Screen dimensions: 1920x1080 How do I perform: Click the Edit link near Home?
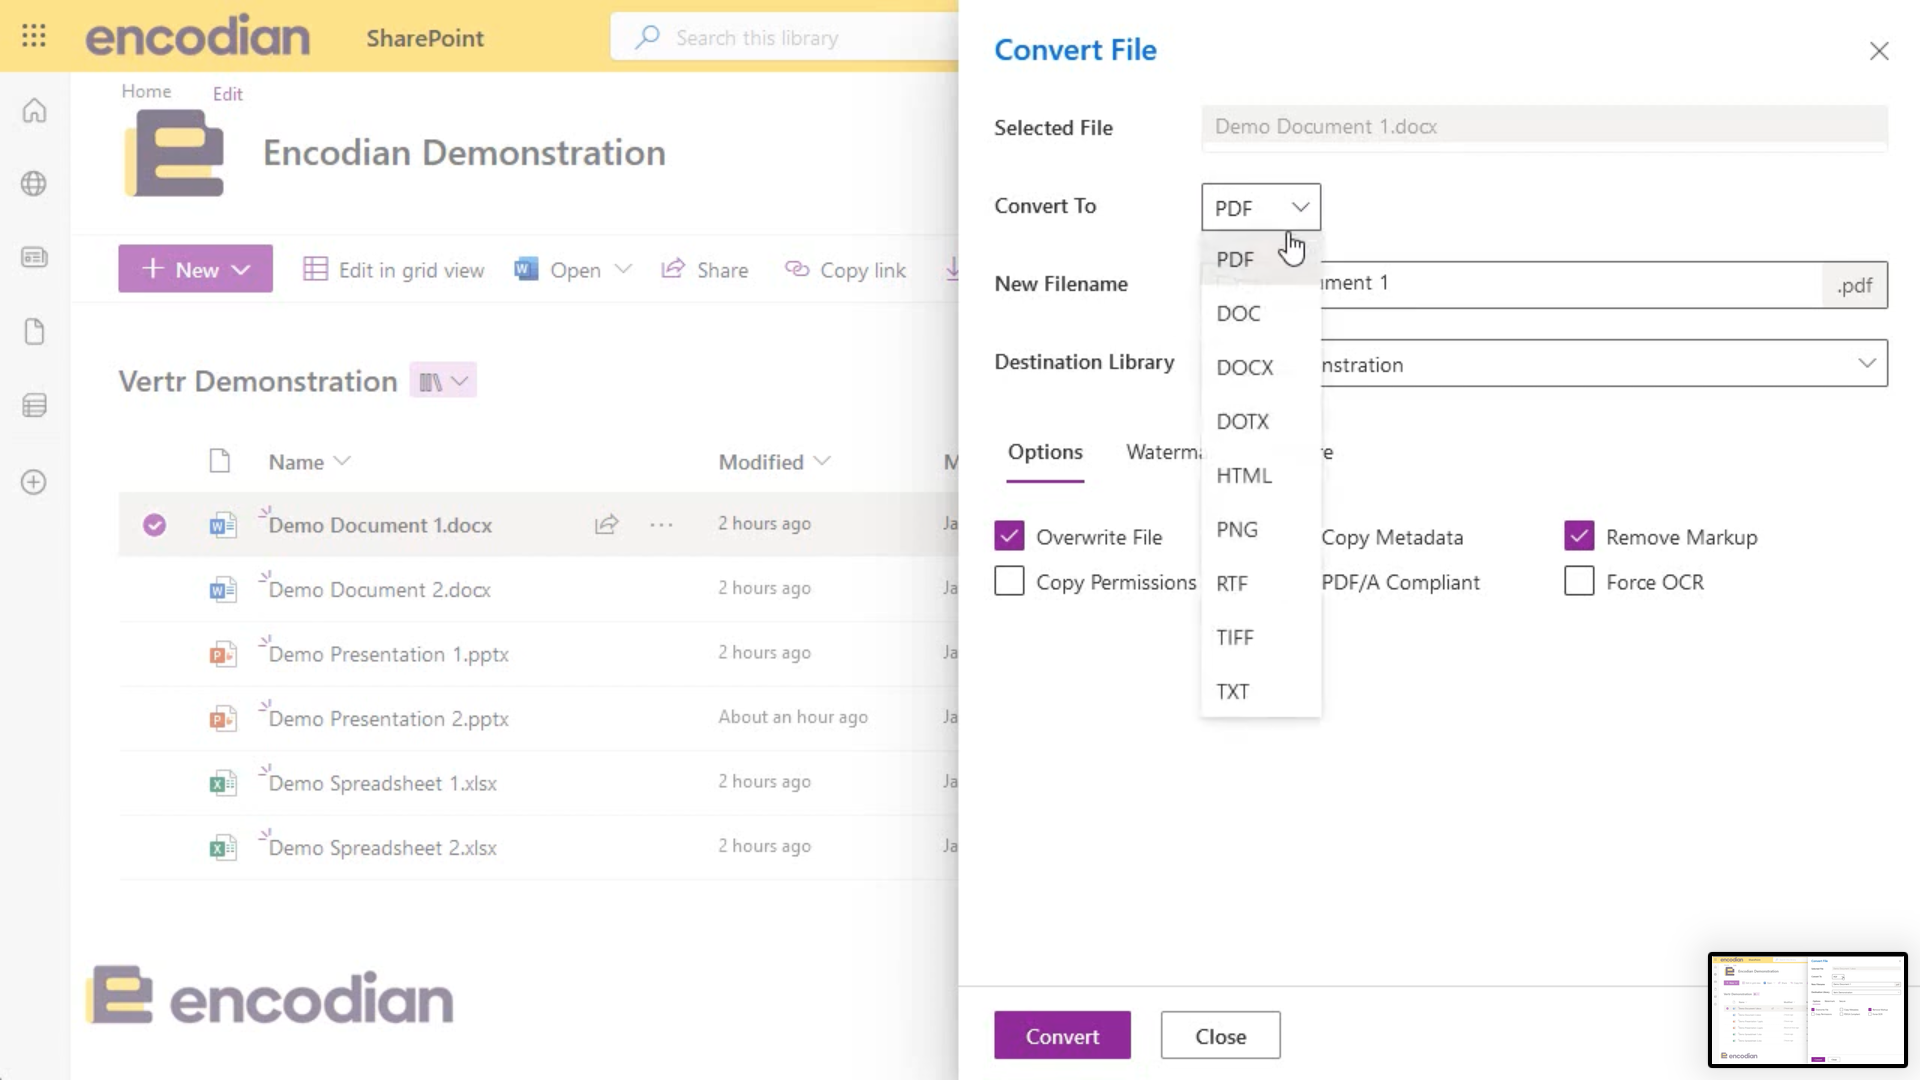(x=227, y=94)
